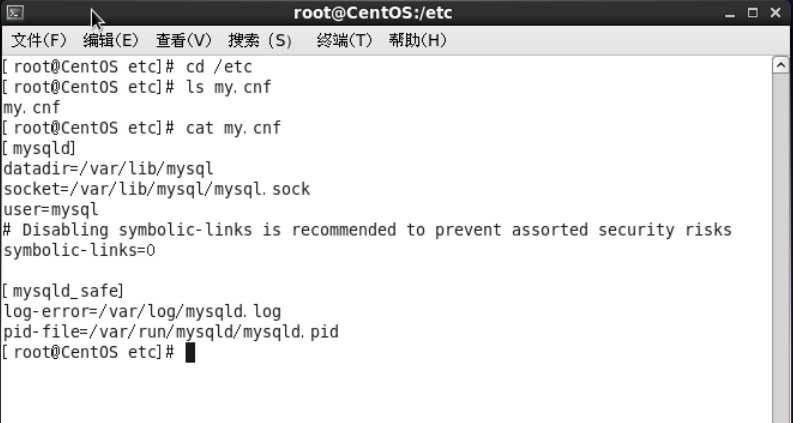Click the terminal icon in title bar
Screen dimensions: 793x423
pos(15,13)
